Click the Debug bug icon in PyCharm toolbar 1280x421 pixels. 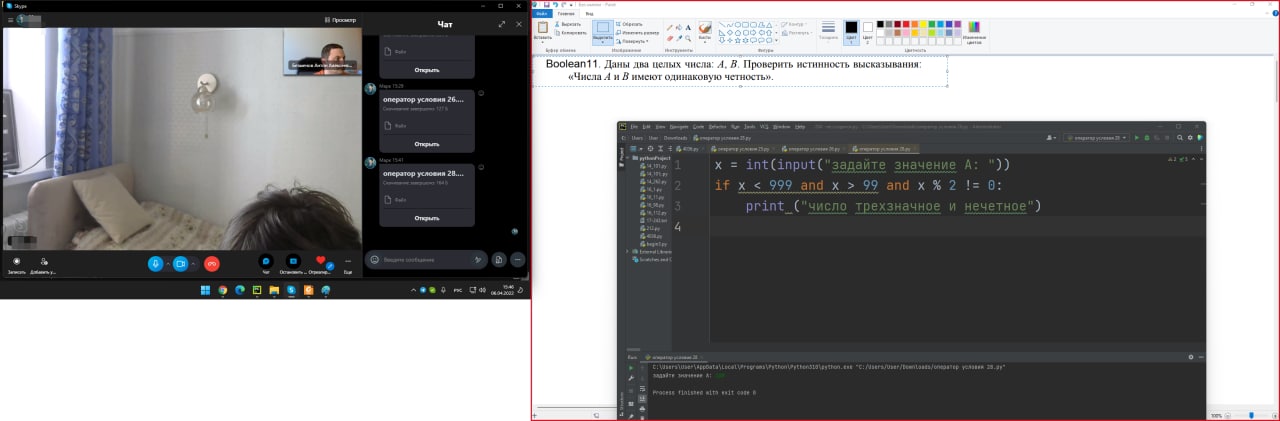[x=1146, y=138]
